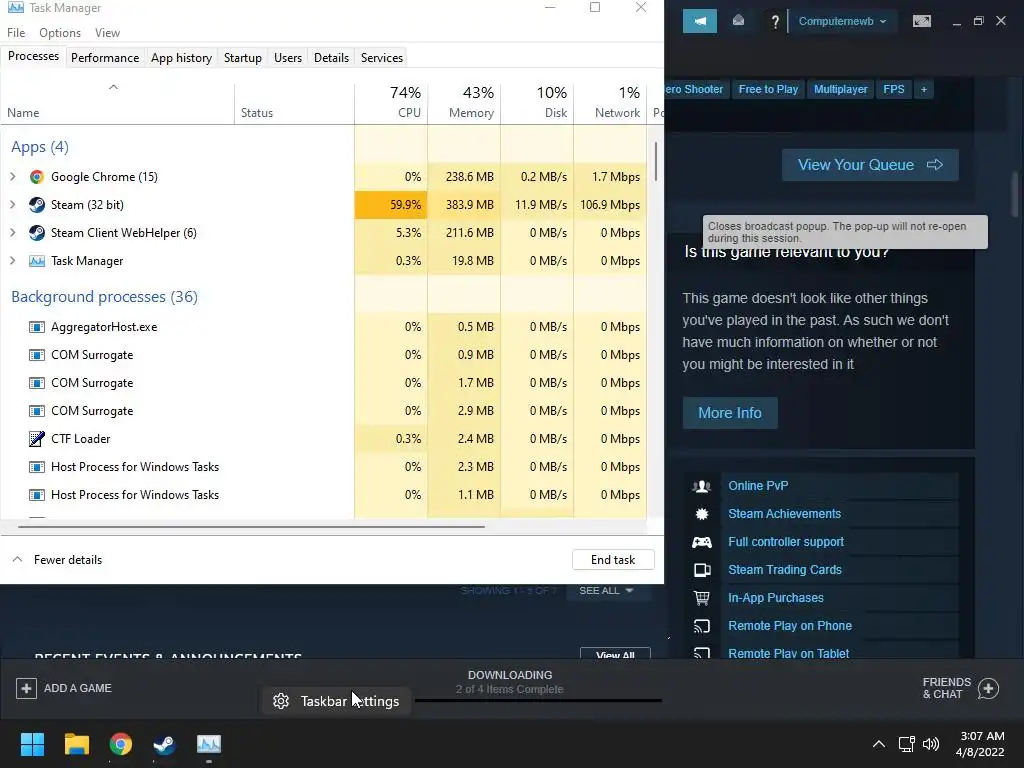Image resolution: width=1024 pixels, height=768 pixels.
Task: Open the Computernewb account dropdown
Action: click(x=842, y=22)
